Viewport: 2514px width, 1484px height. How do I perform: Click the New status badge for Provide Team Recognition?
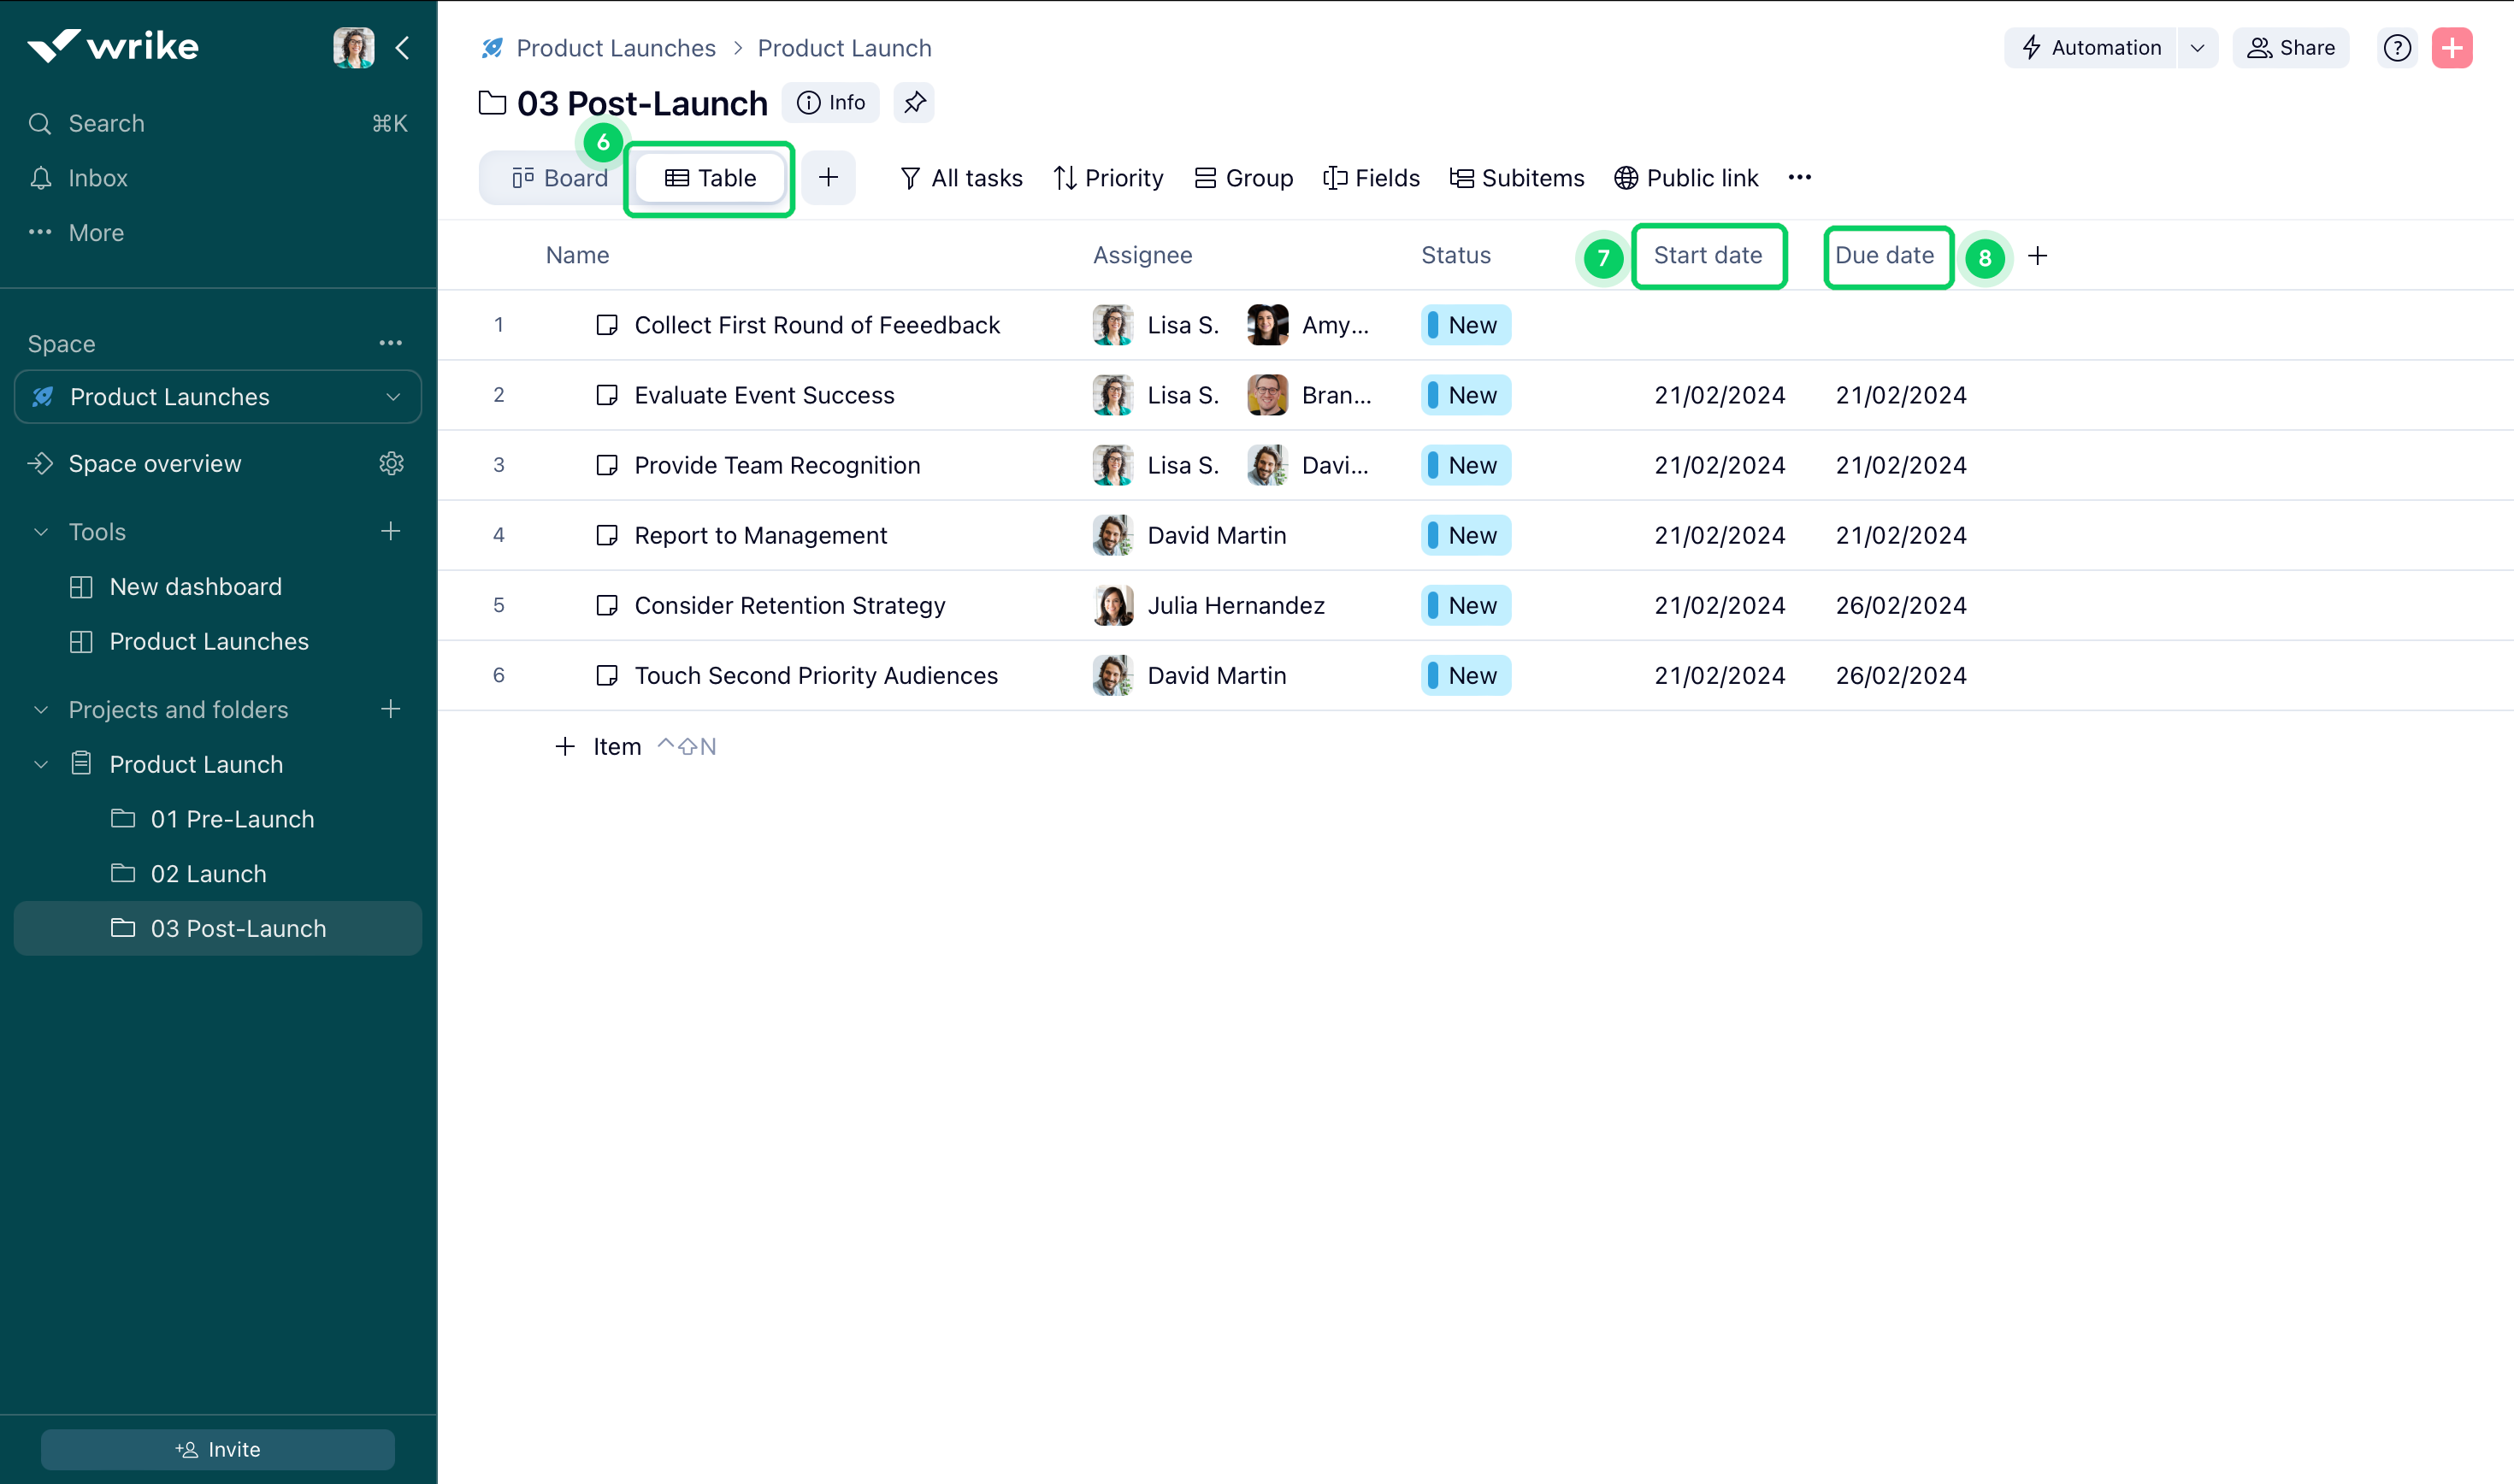pos(1465,465)
